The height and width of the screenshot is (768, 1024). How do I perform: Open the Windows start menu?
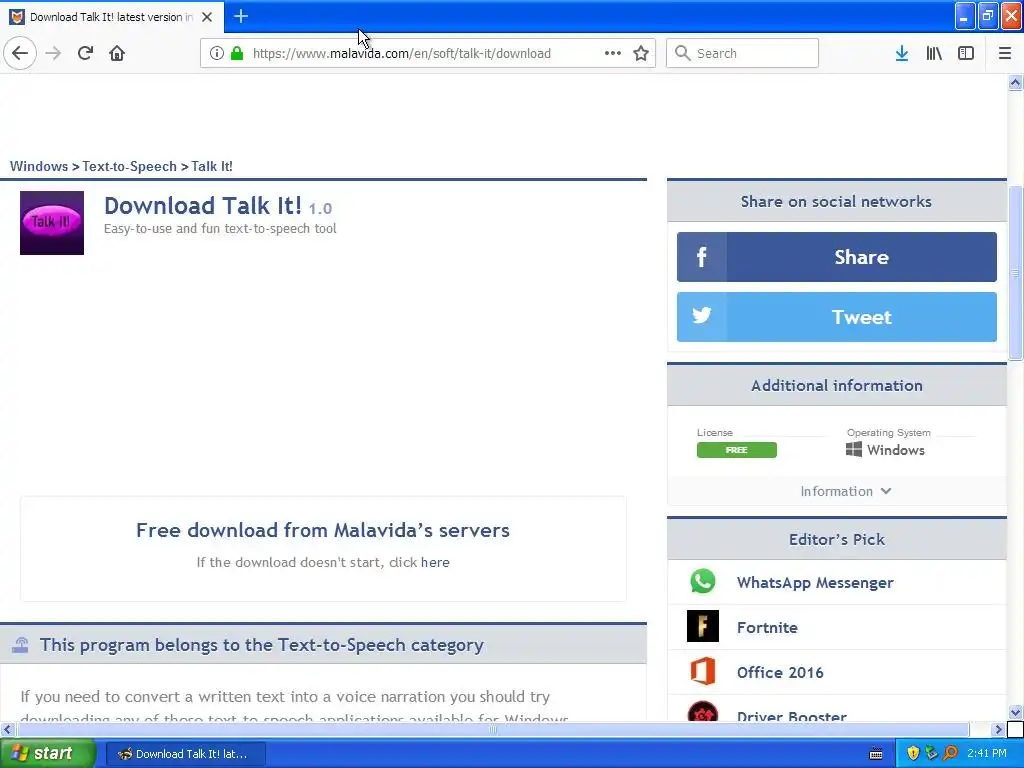click(x=48, y=753)
